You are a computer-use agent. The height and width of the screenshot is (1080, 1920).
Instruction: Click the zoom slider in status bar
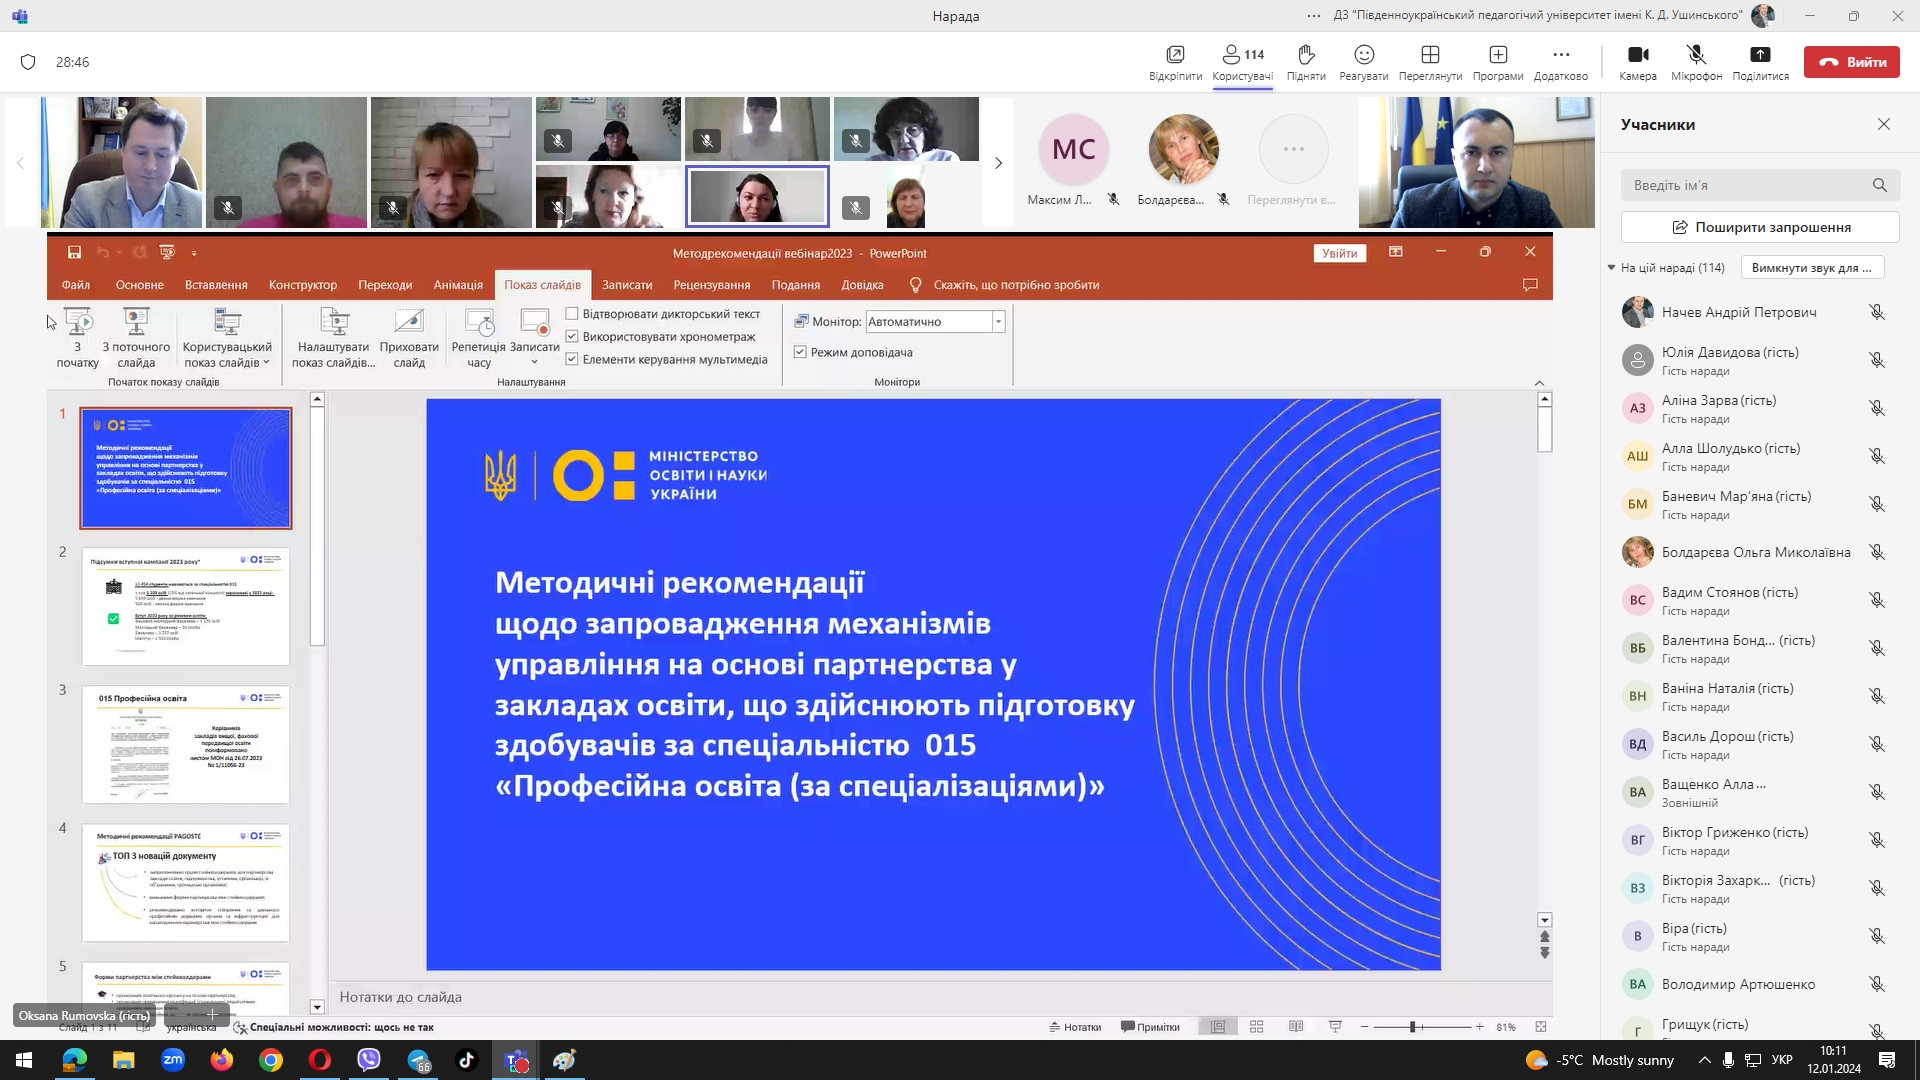tap(1412, 1027)
